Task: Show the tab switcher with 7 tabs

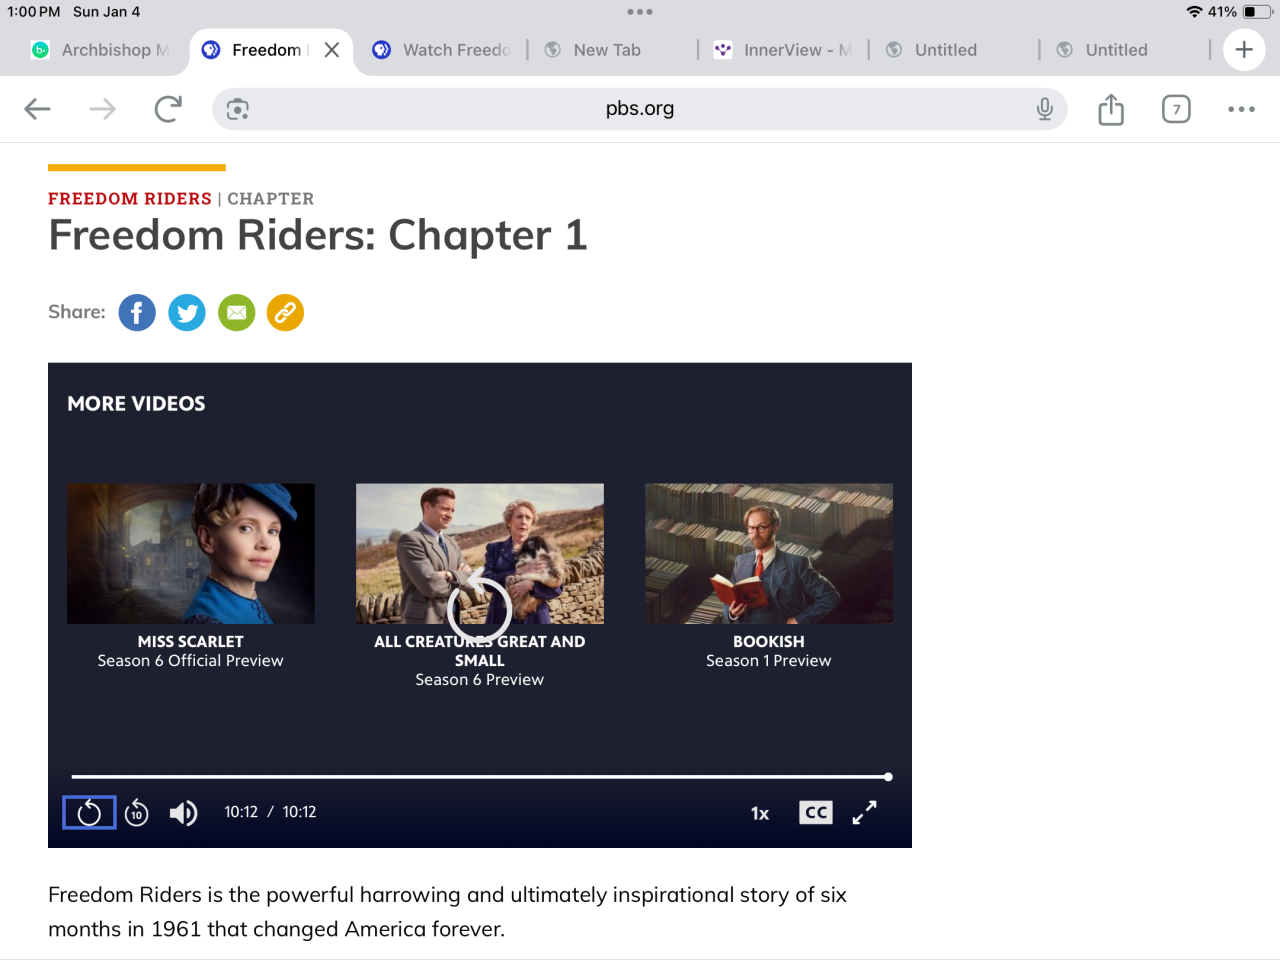Action: 1176,109
